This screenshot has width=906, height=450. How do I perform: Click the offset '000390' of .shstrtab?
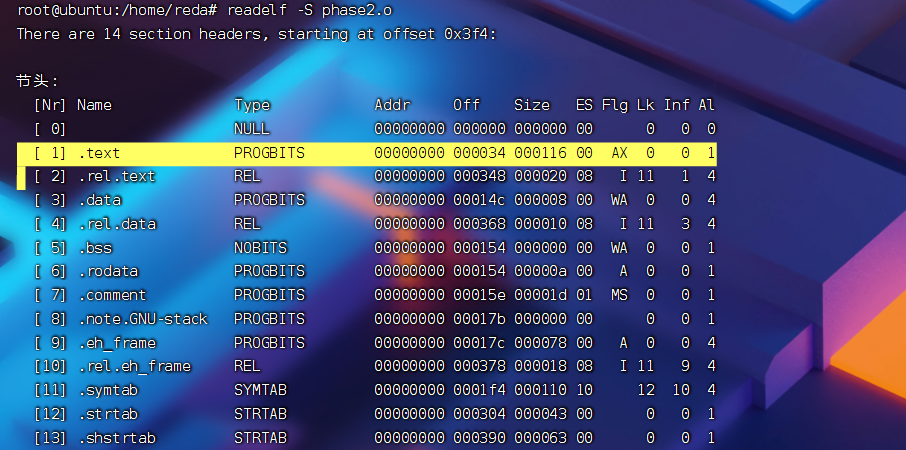(x=480, y=438)
